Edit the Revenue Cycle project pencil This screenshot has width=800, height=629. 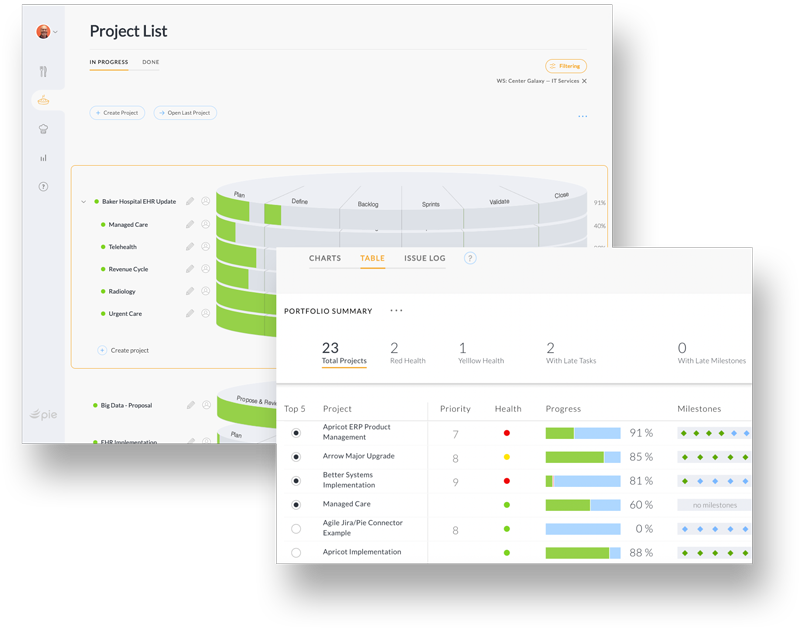[x=190, y=269]
